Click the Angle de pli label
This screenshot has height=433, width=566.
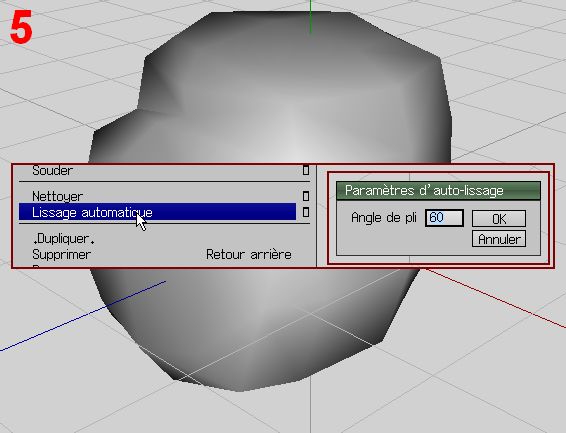point(384,218)
